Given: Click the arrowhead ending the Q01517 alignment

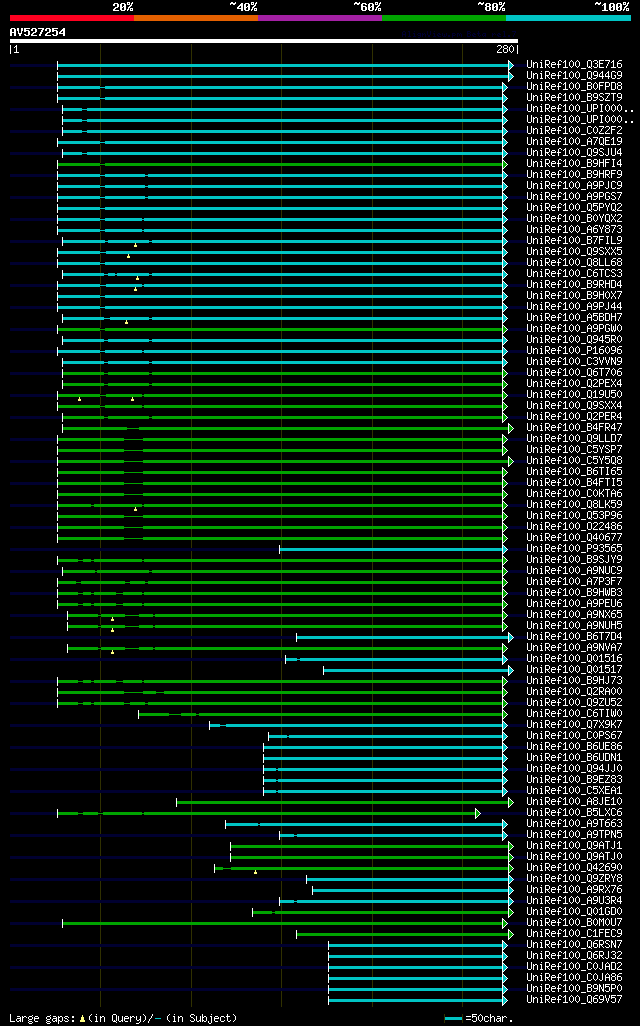Looking at the screenshot, I should click(511, 671).
